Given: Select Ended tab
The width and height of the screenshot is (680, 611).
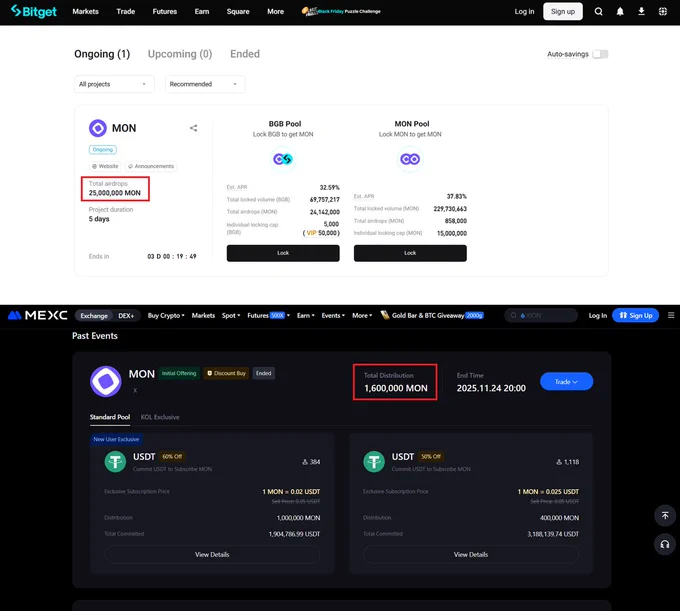Looking at the screenshot, I should [x=245, y=54].
